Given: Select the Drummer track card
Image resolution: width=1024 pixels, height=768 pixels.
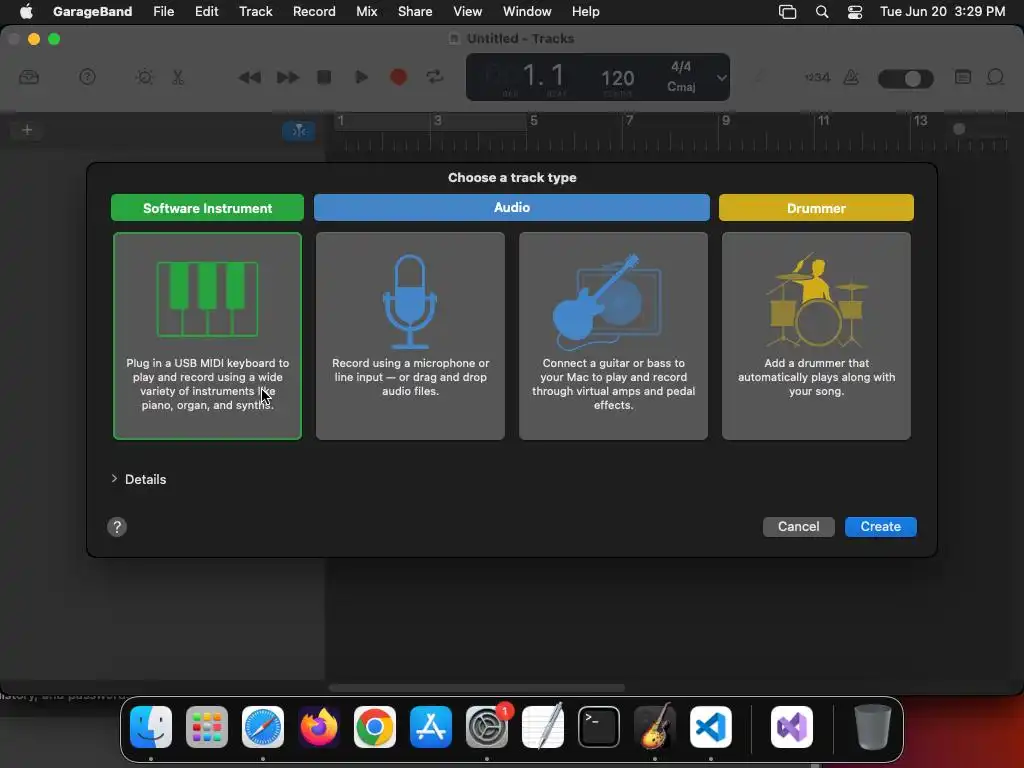Looking at the screenshot, I should coord(816,336).
